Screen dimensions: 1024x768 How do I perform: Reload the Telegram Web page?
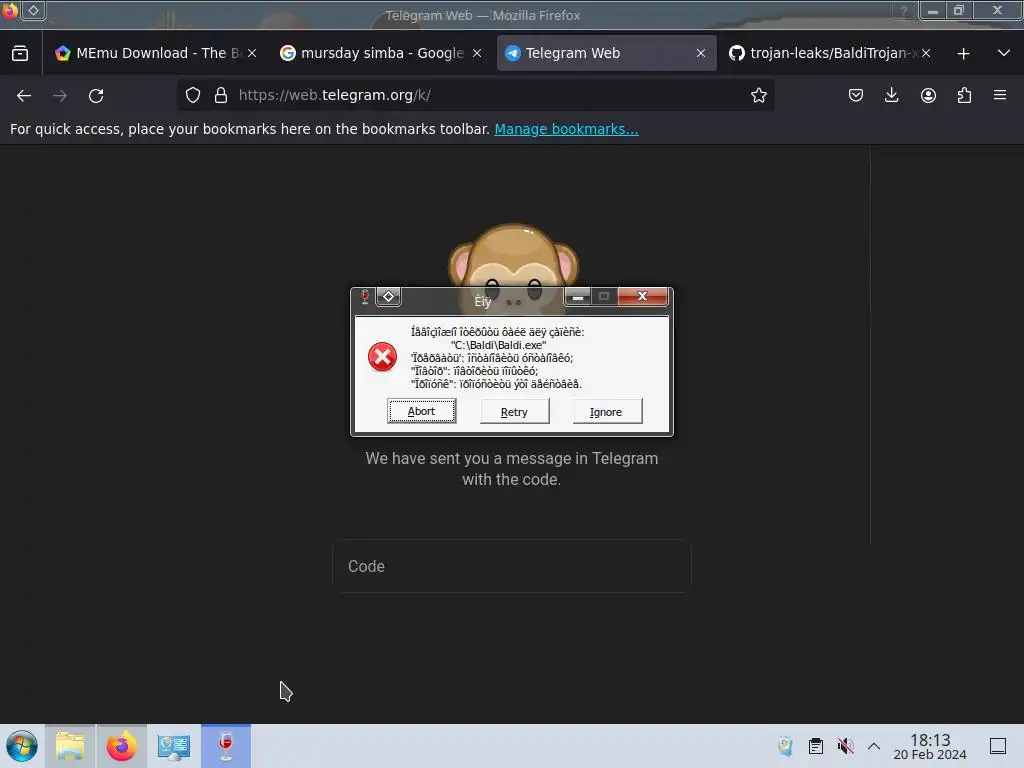click(96, 96)
